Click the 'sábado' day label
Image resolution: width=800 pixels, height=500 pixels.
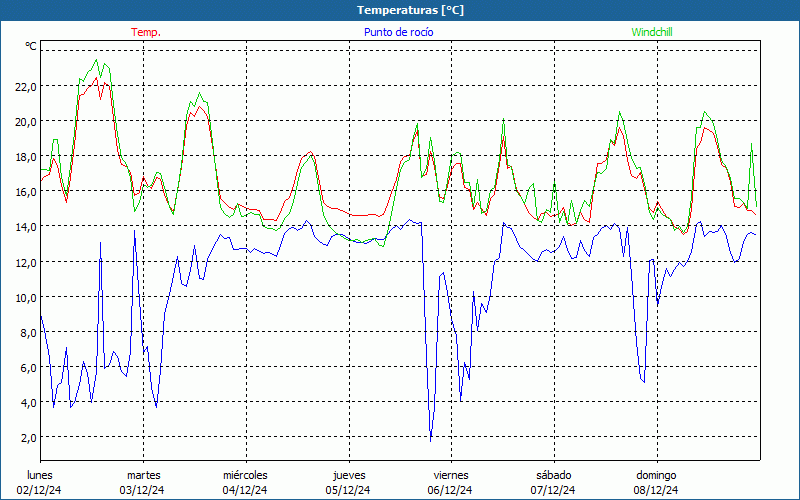pos(554,475)
